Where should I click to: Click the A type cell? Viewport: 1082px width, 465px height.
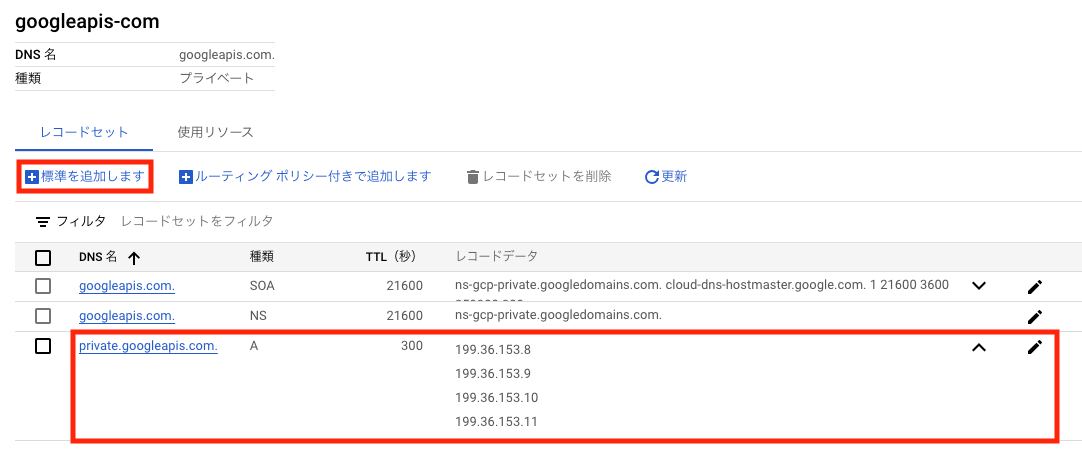point(254,346)
